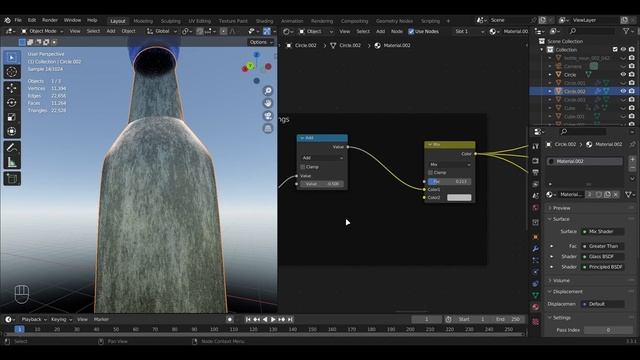The height and width of the screenshot is (360, 640).
Task: Select the Move tool in viewport toolbar
Action: (x=11, y=88)
